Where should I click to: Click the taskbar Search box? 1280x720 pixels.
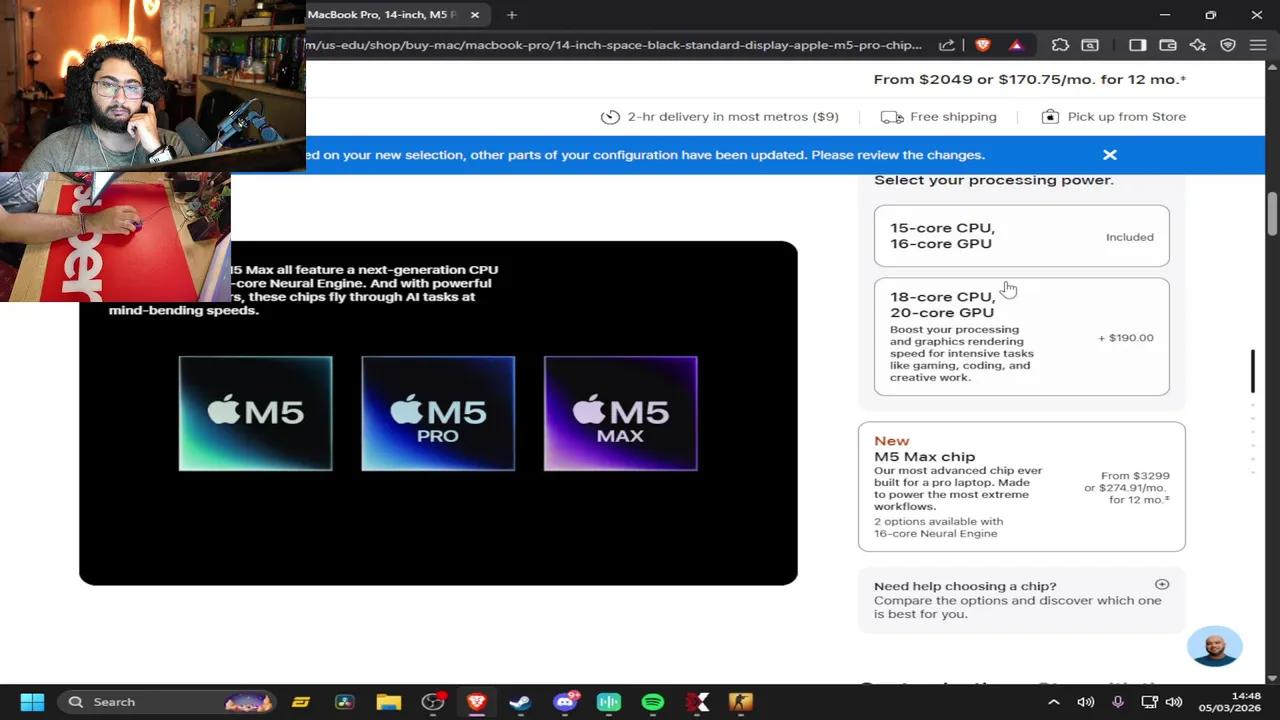click(166, 702)
